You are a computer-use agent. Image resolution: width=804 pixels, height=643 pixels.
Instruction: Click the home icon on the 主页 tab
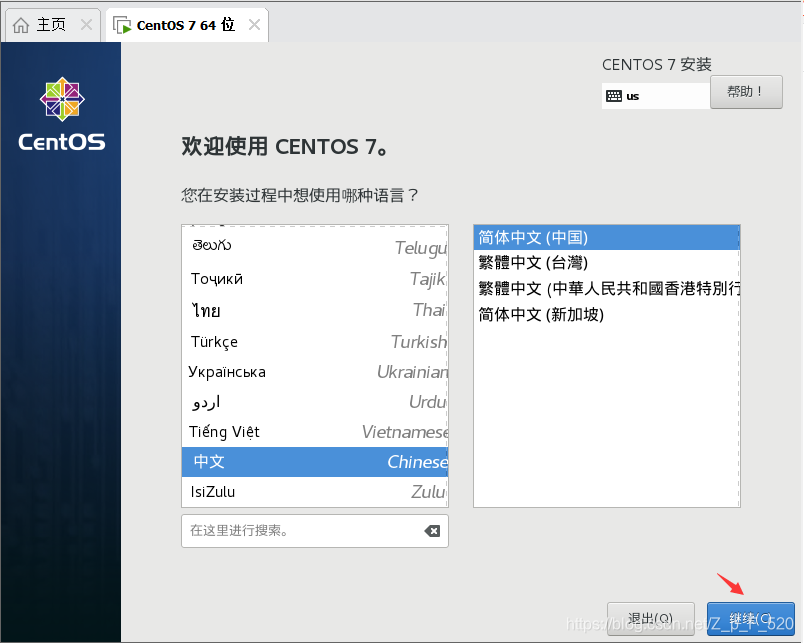click(x=21, y=25)
